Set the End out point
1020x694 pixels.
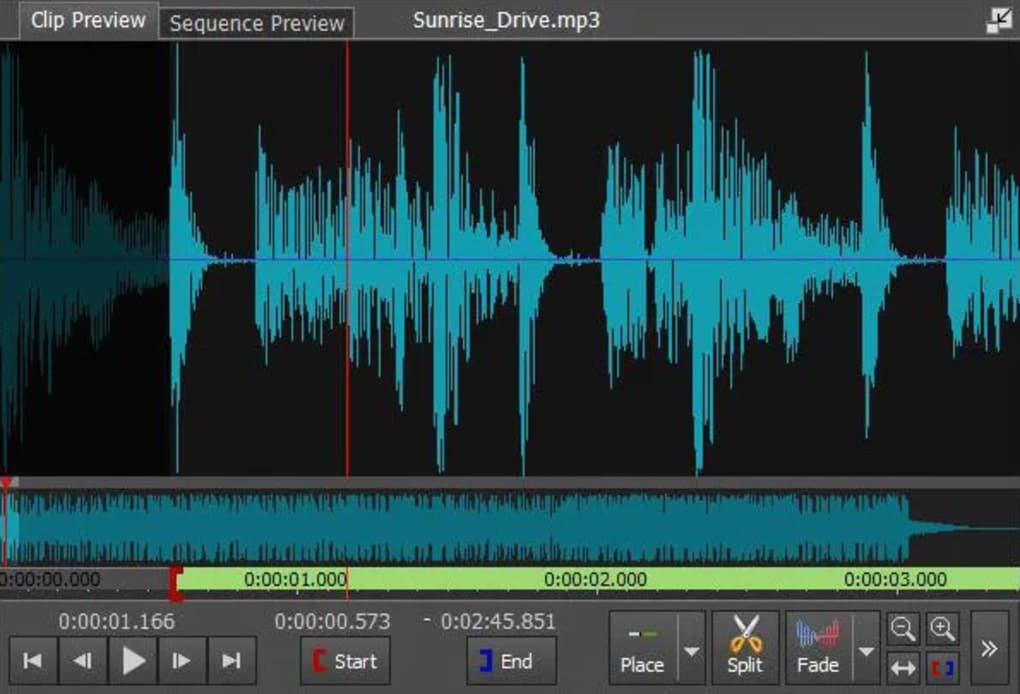point(511,661)
